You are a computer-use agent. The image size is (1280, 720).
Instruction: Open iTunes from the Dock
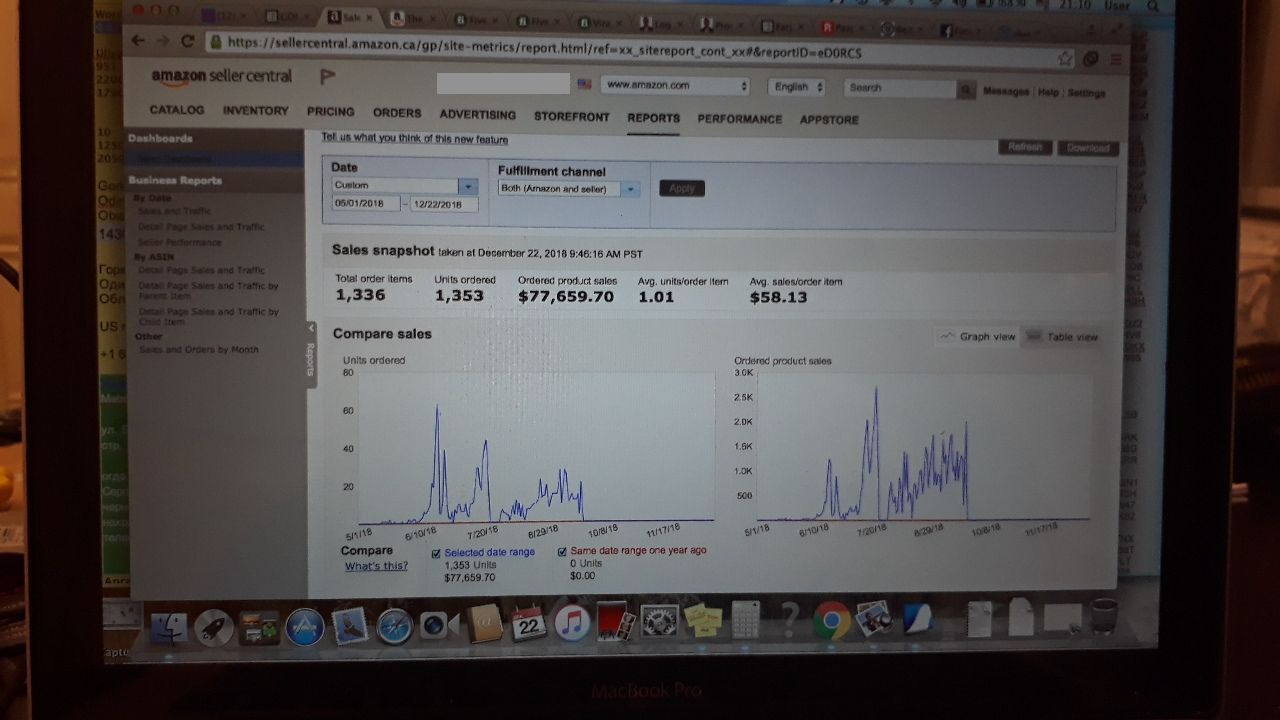coord(572,624)
